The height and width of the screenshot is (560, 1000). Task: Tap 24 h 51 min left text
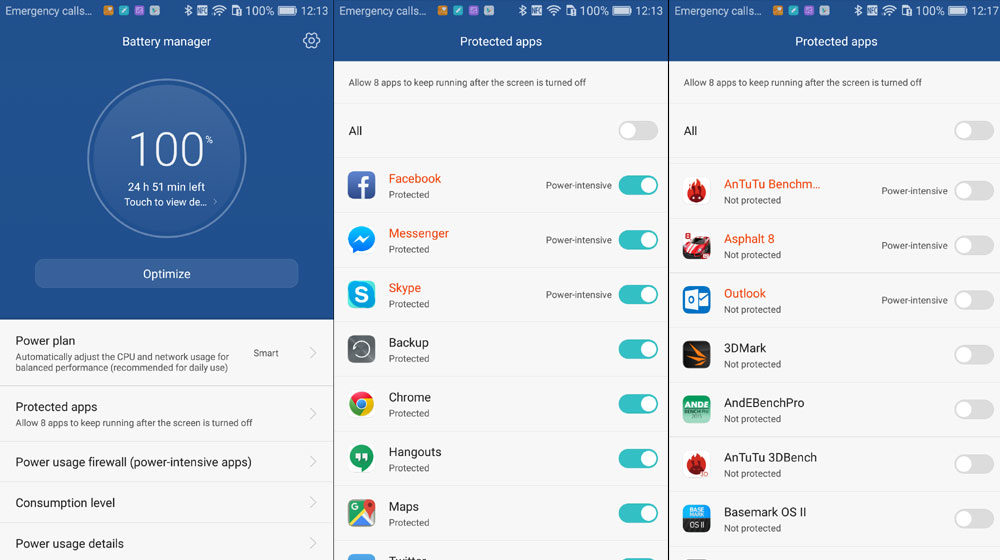click(166, 187)
